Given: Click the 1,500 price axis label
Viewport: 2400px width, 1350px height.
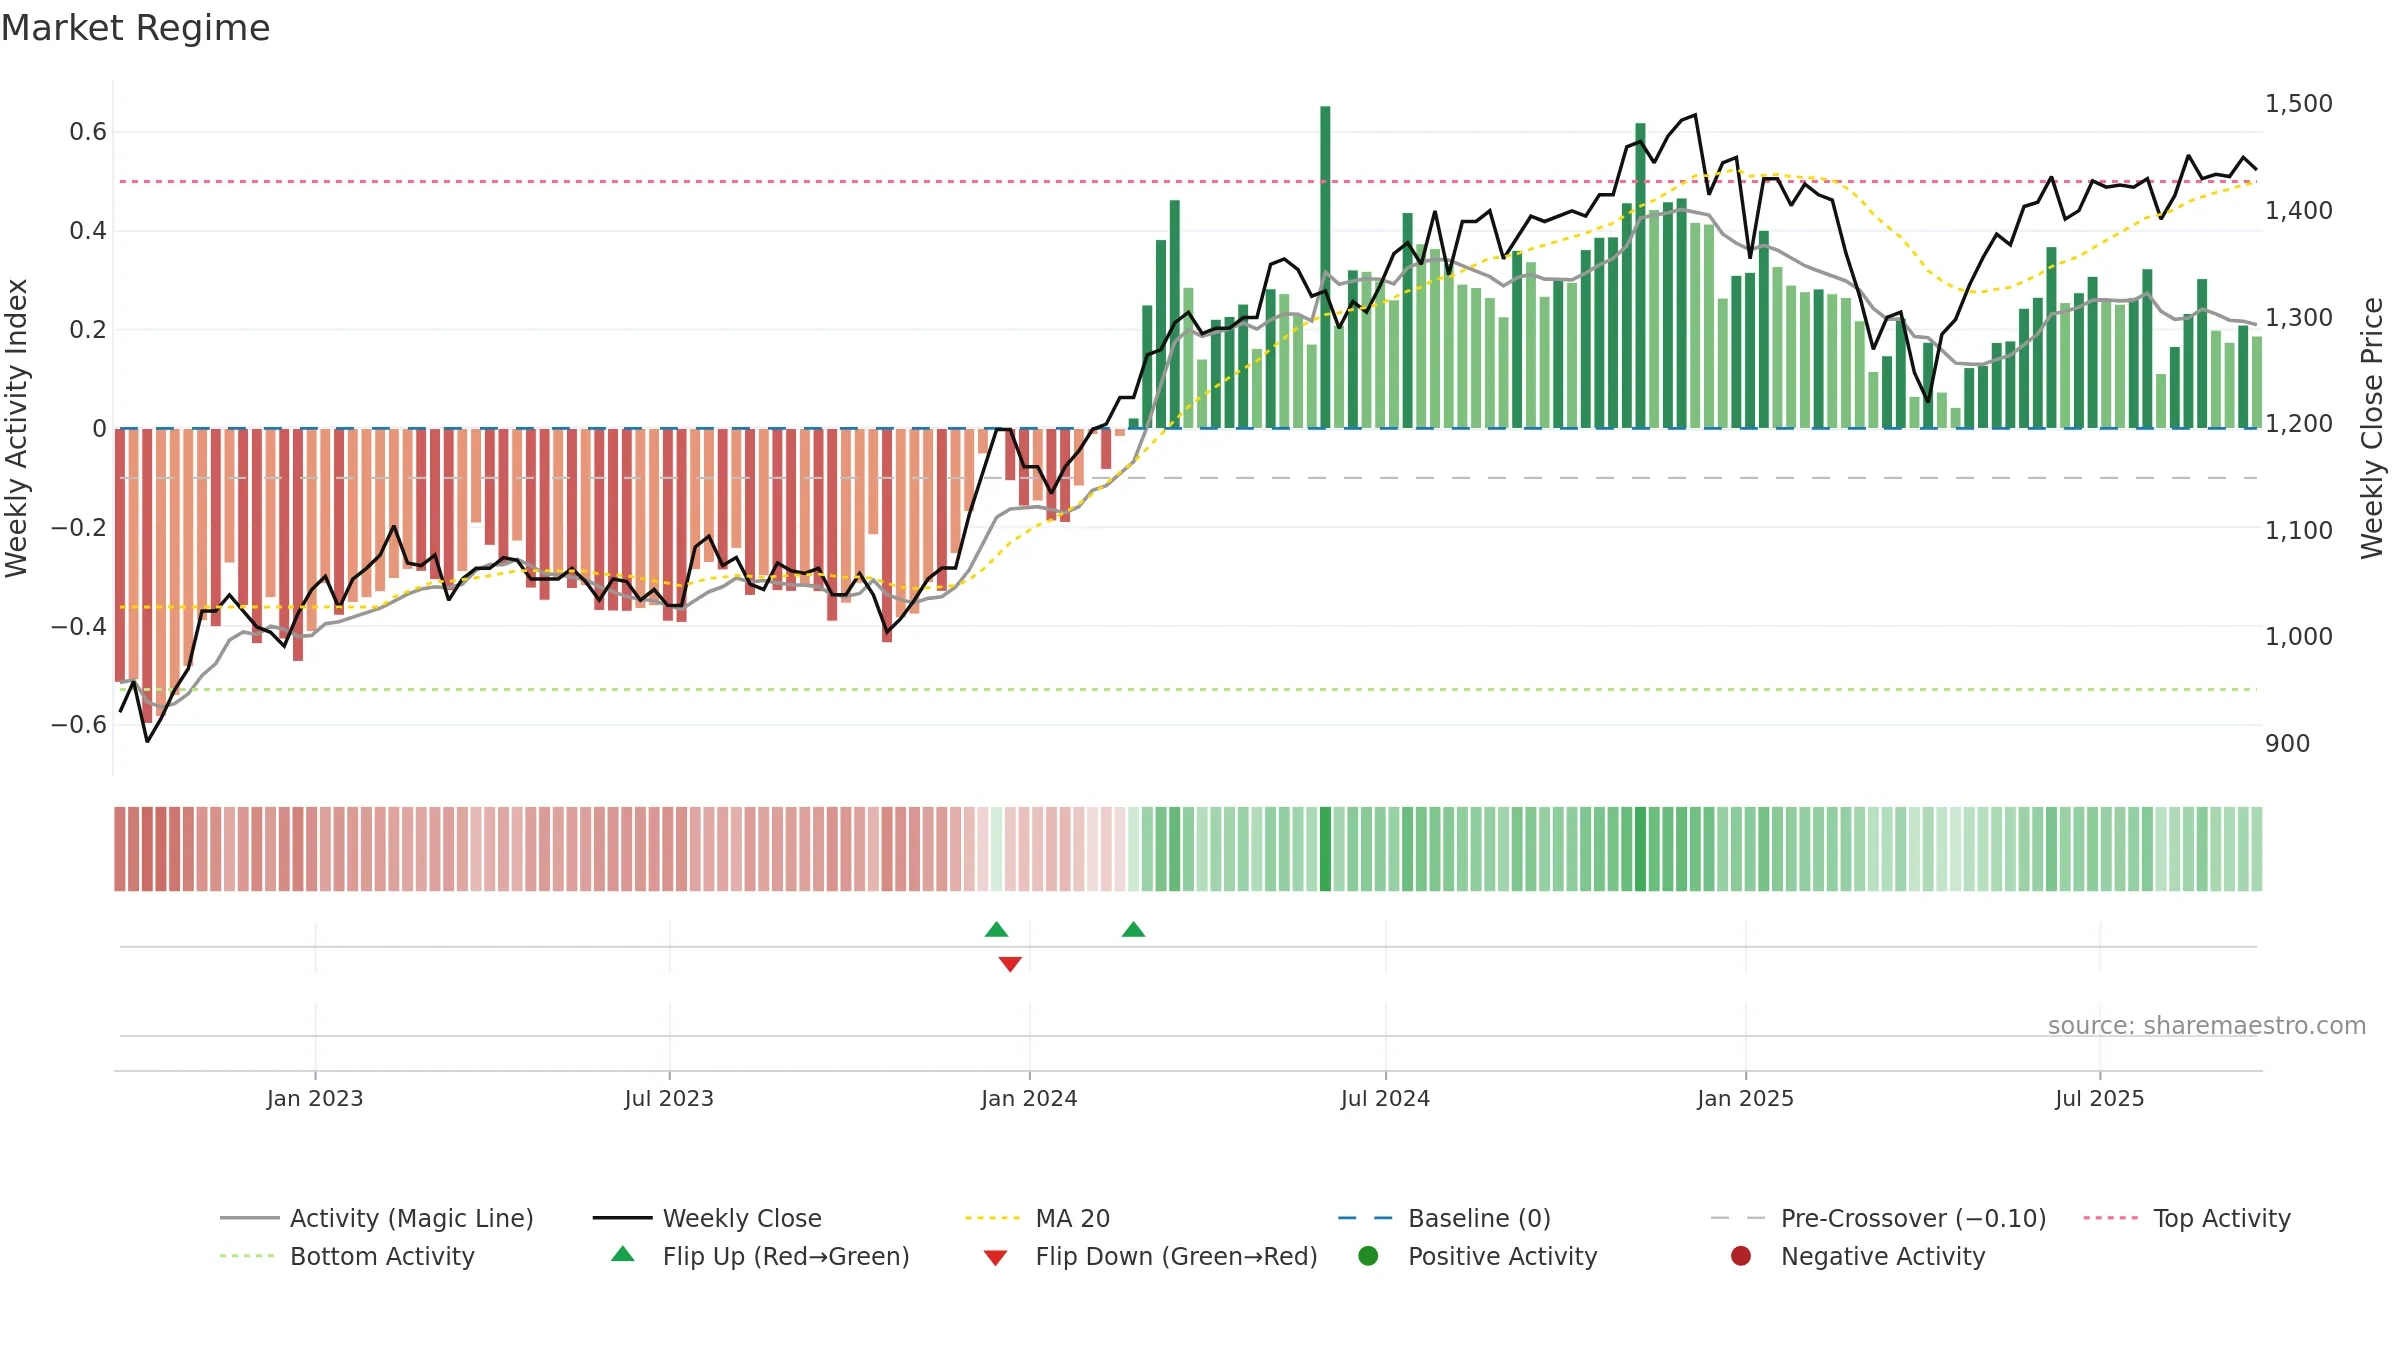Looking at the screenshot, I should [x=2299, y=103].
